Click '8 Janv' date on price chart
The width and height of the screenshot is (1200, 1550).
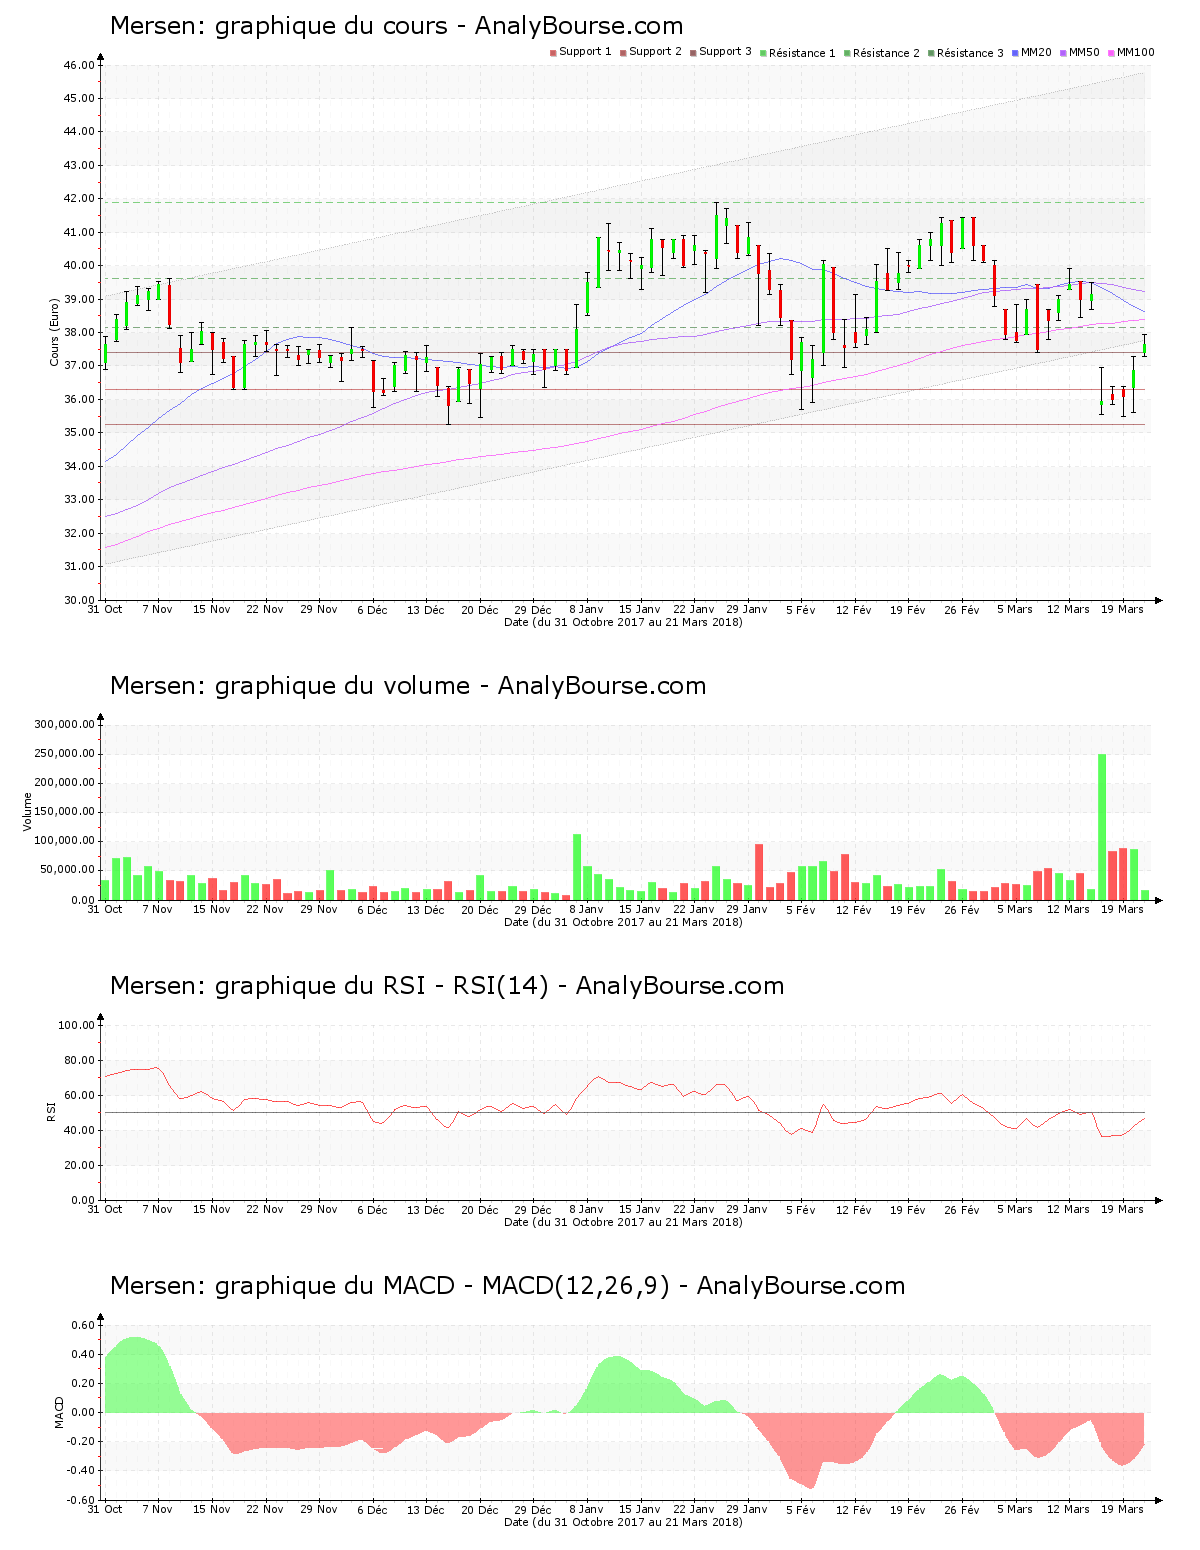click(587, 610)
